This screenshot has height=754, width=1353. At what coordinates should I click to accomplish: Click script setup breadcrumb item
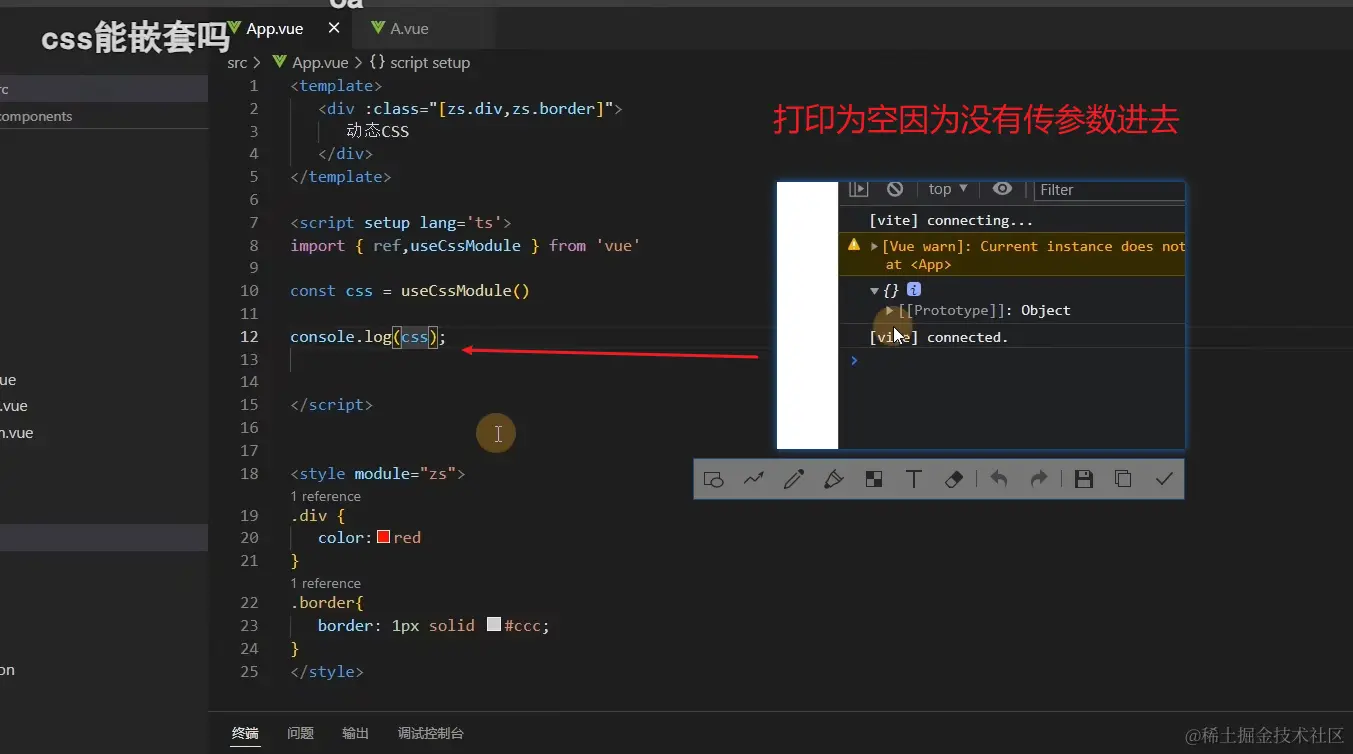click(x=430, y=62)
